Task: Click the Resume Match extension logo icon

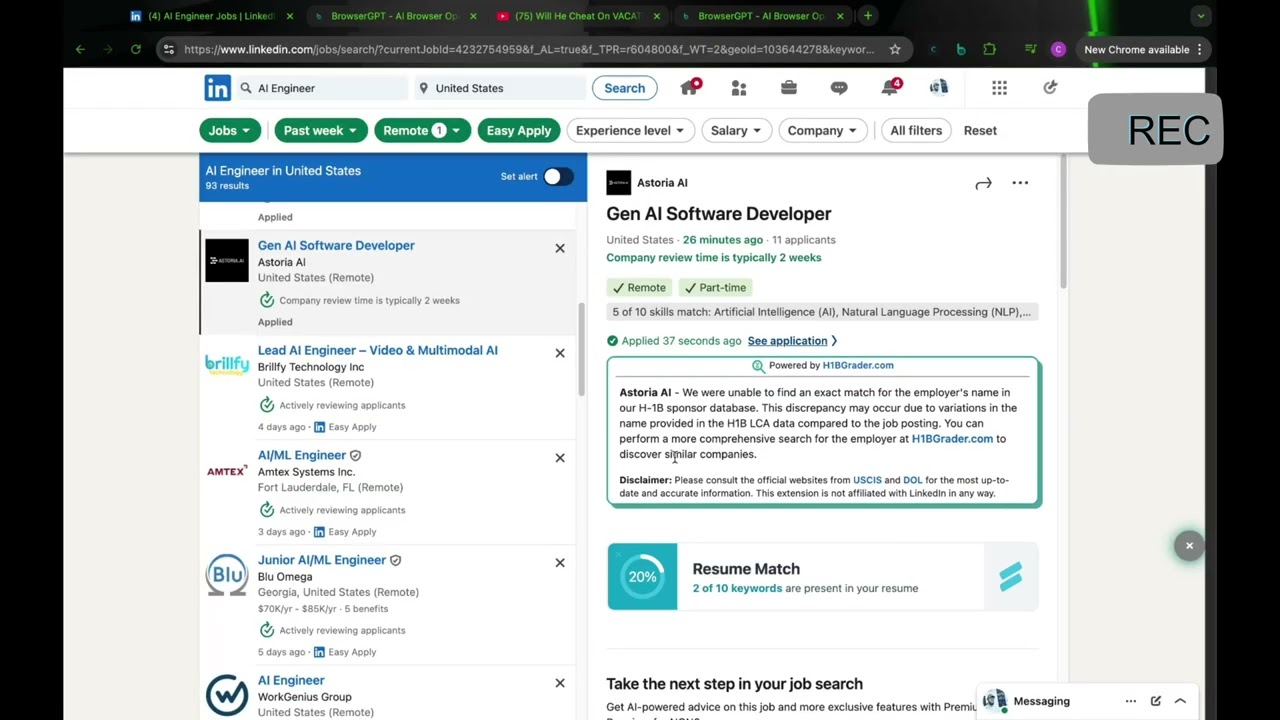Action: [1010, 576]
